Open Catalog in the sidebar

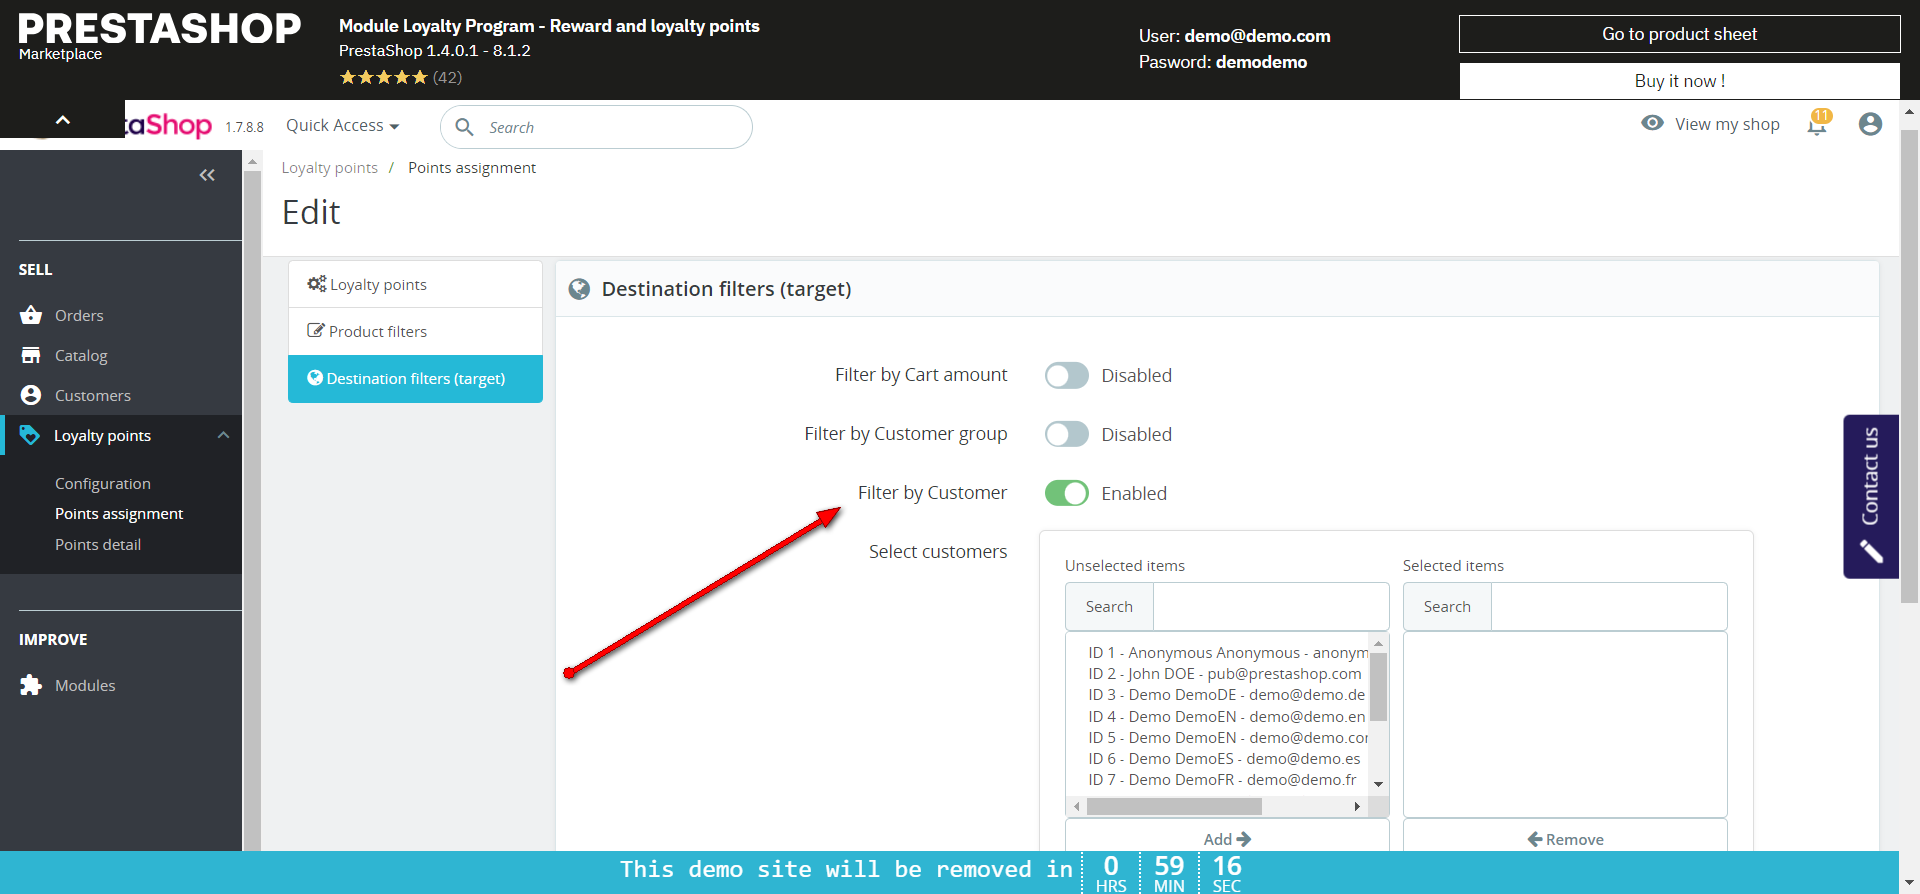click(81, 355)
